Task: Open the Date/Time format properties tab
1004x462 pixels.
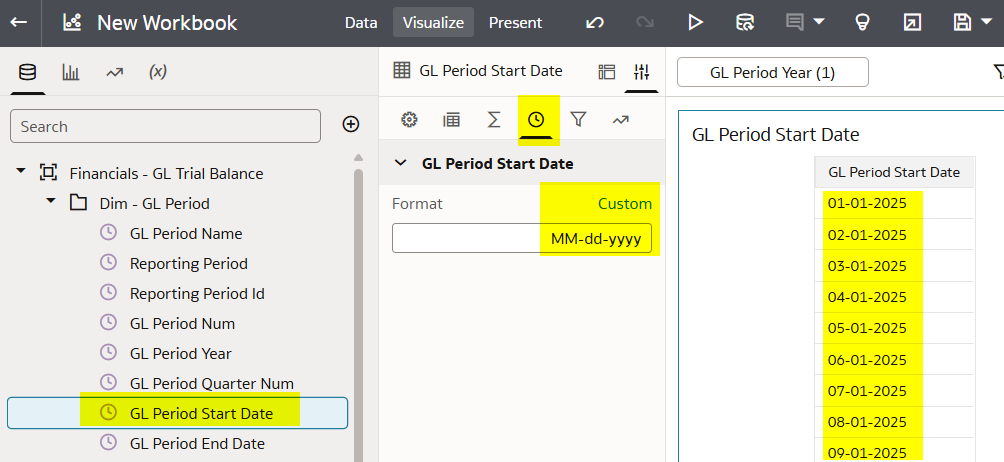Action: [x=536, y=119]
